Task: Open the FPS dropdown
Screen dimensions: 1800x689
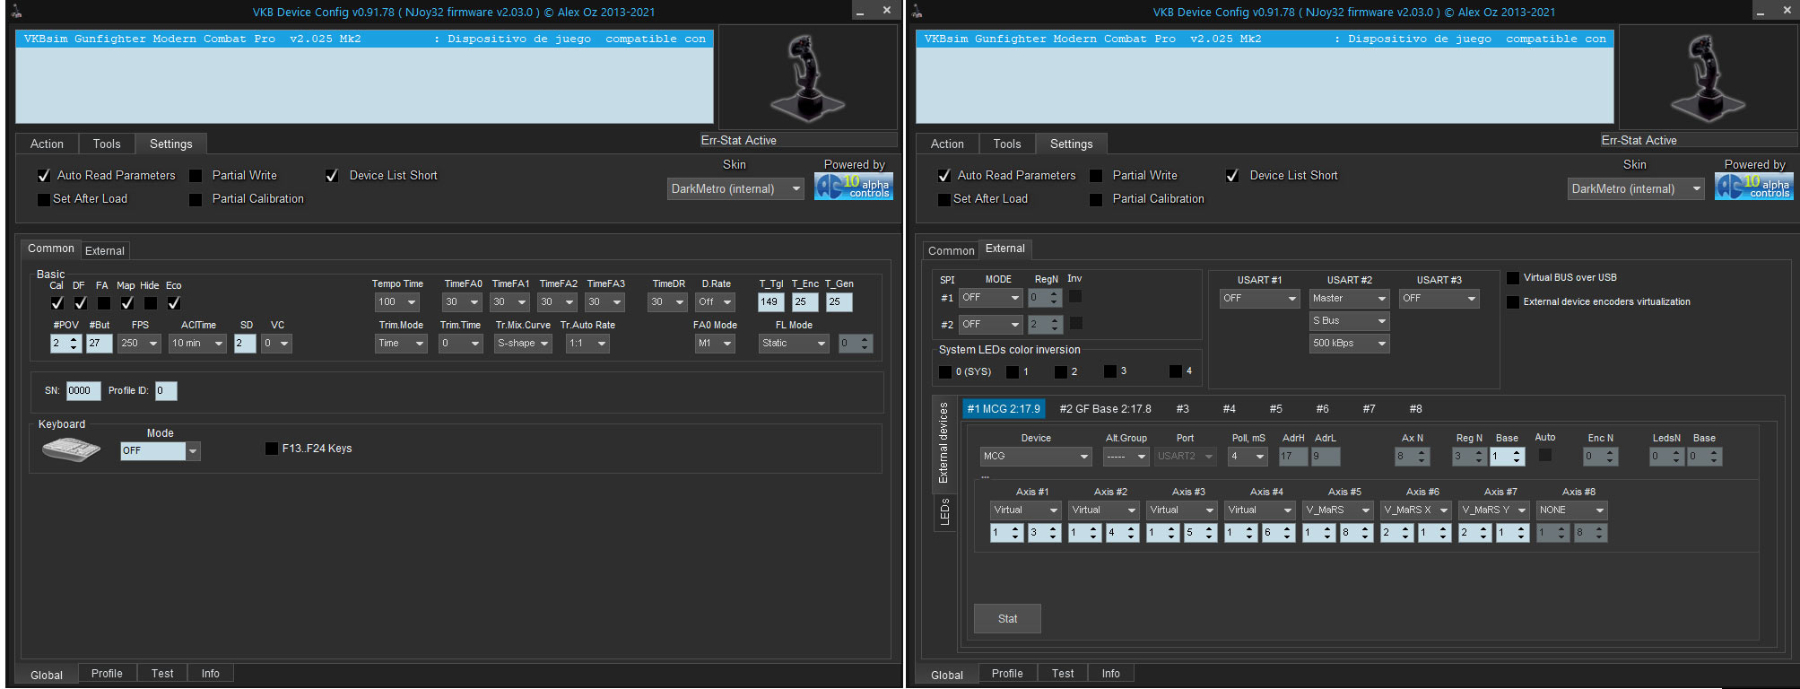Action: click(139, 343)
